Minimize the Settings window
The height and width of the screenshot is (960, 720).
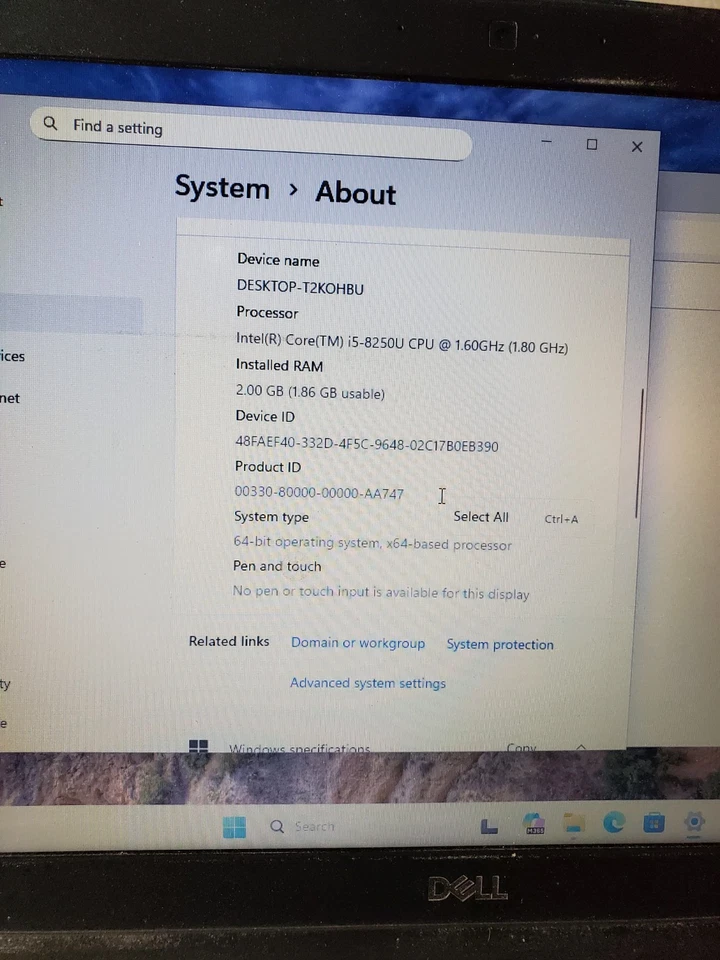click(547, 142)
